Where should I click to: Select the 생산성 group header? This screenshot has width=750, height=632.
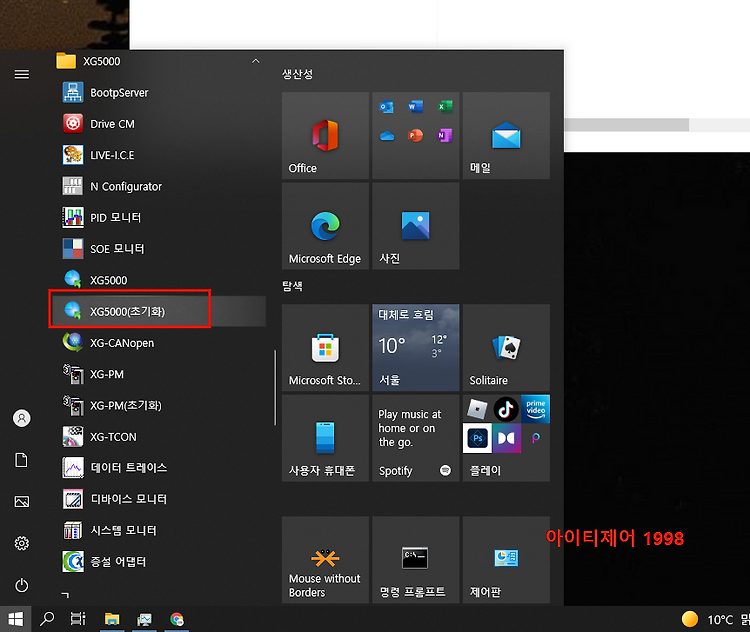[x=297, y=74]
